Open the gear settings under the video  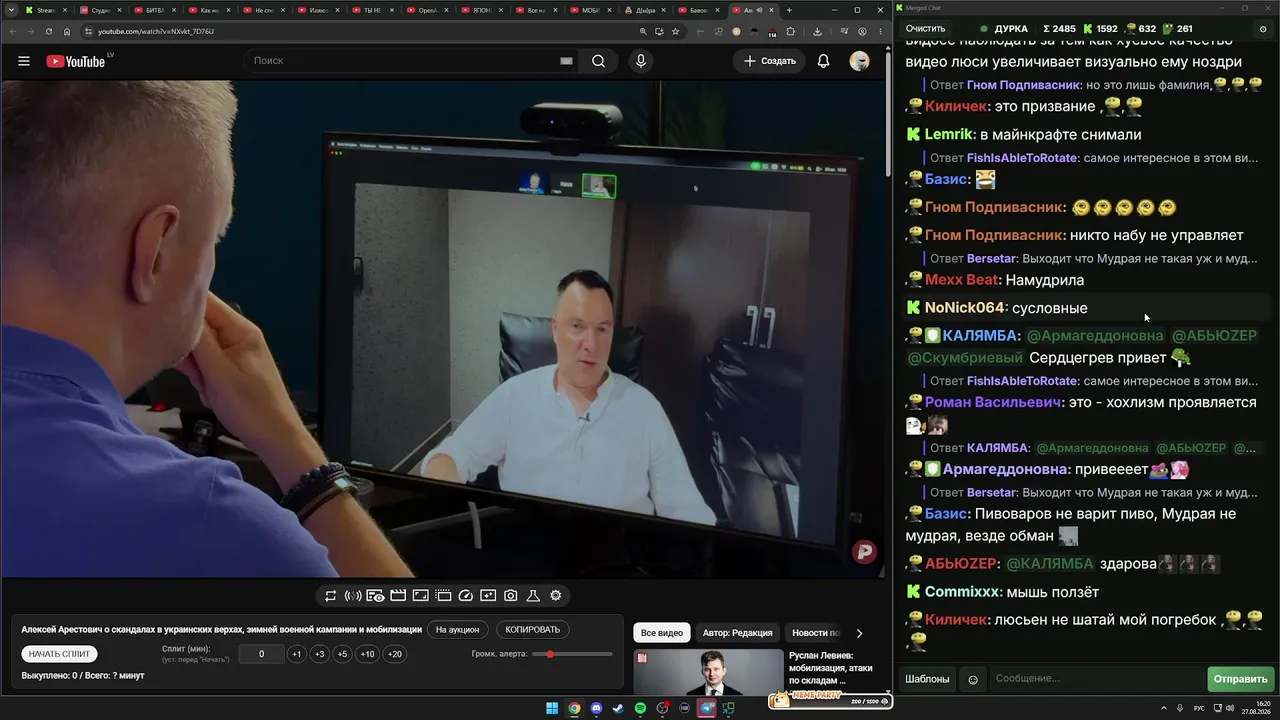tap(556, 595)
